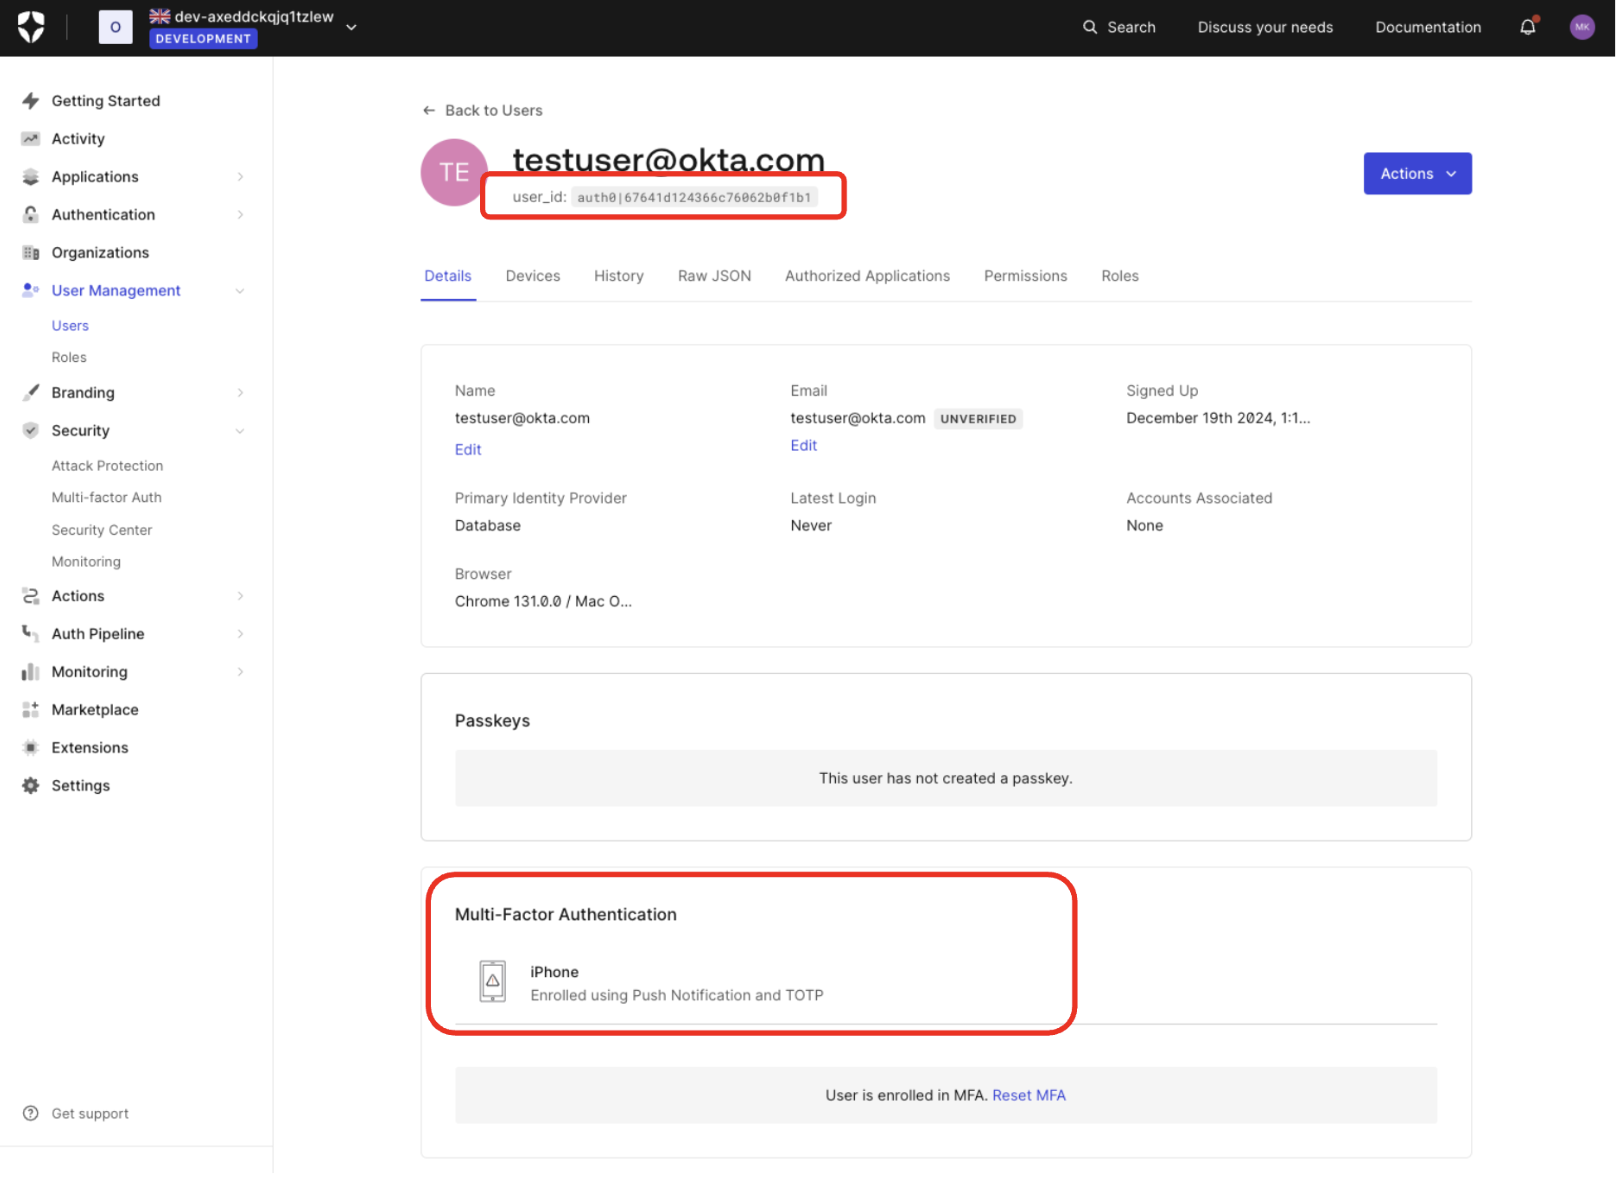Click the search magnifier icon
1616x1180 pixels.
(1090, 27)
